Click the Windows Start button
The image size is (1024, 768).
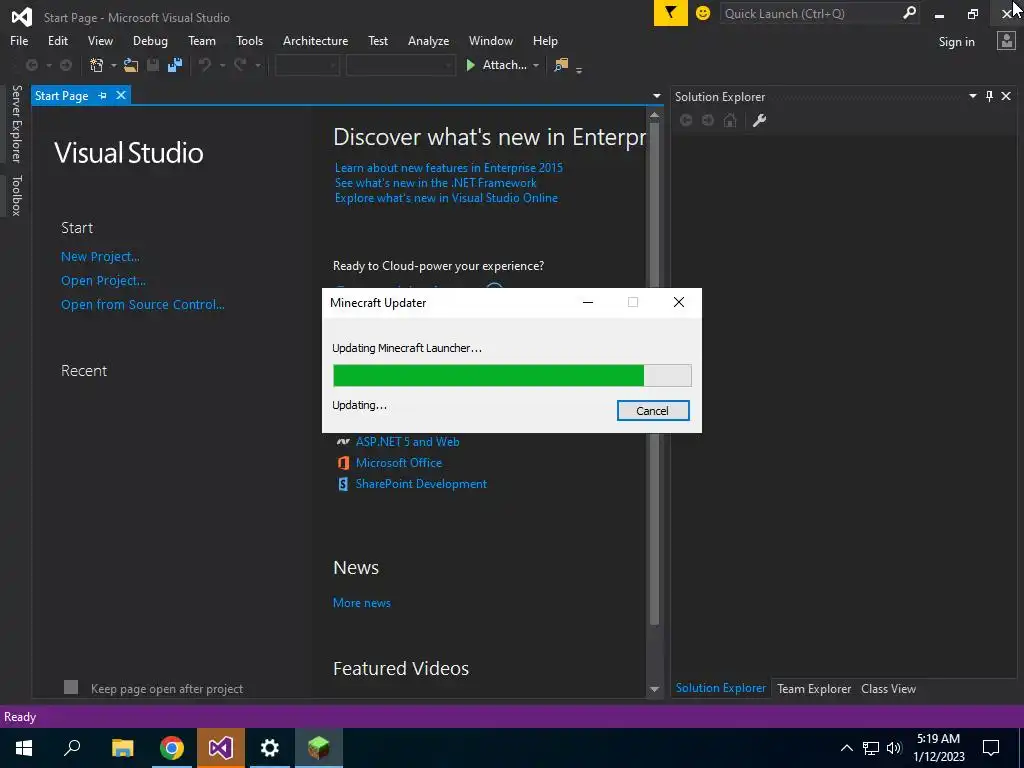(24, 748)
